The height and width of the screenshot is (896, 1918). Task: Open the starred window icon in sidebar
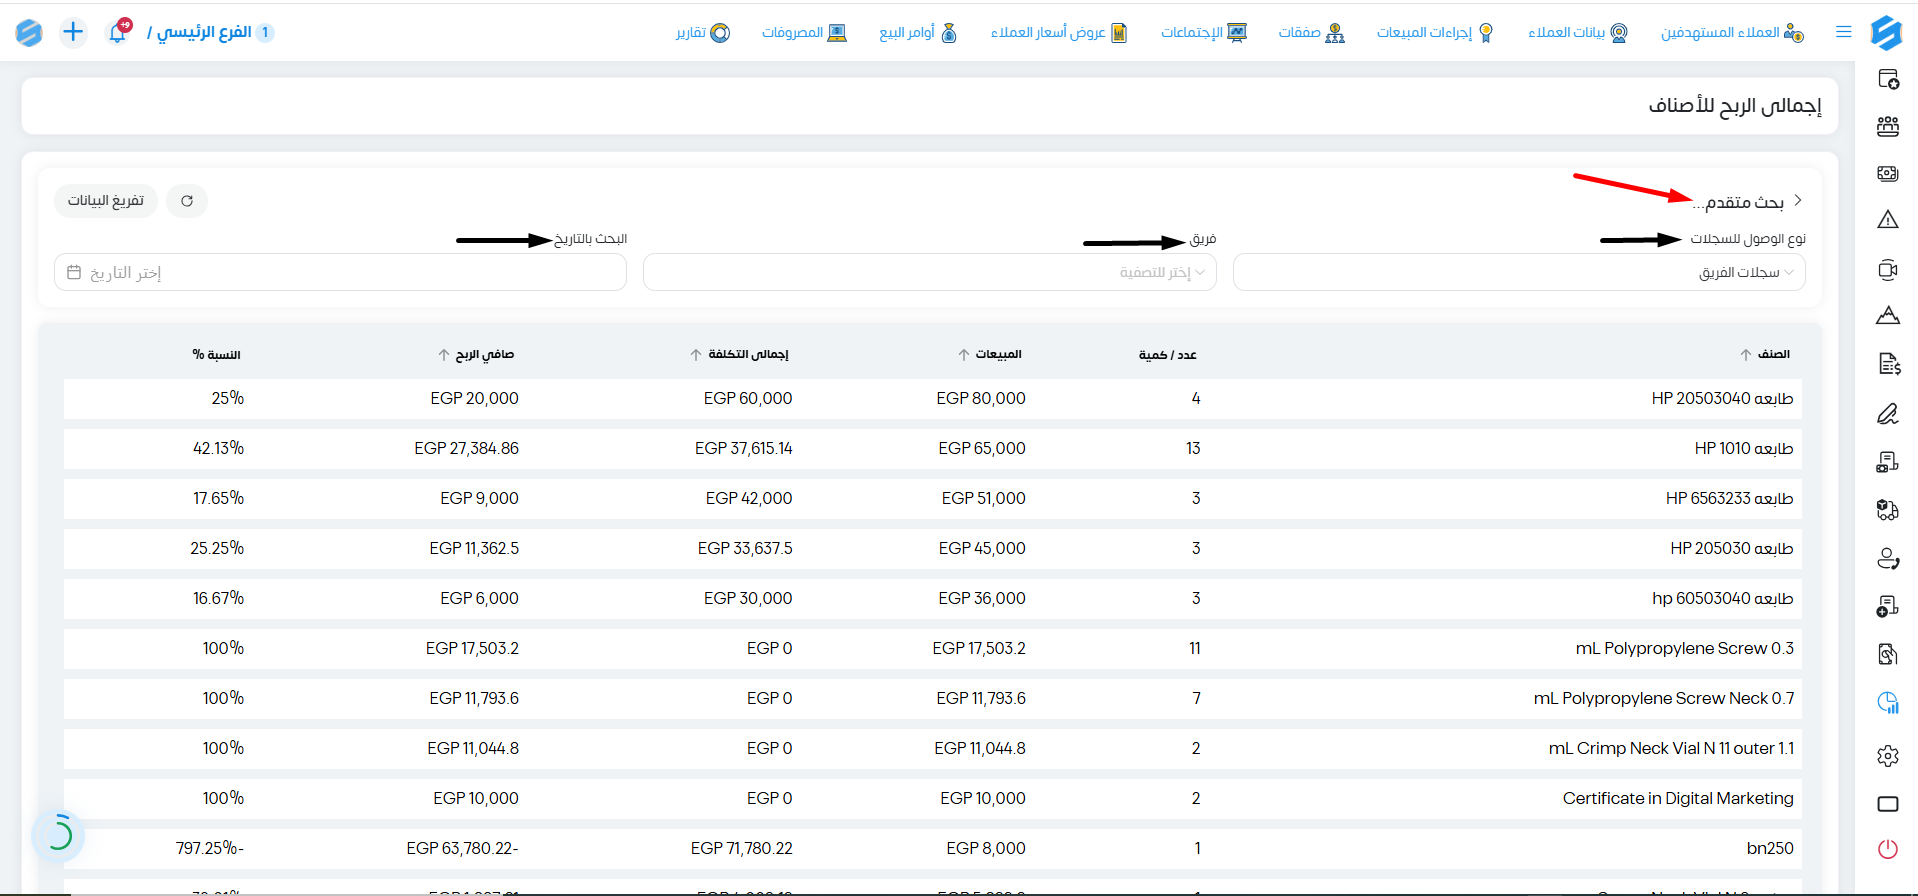point(1888,79)
